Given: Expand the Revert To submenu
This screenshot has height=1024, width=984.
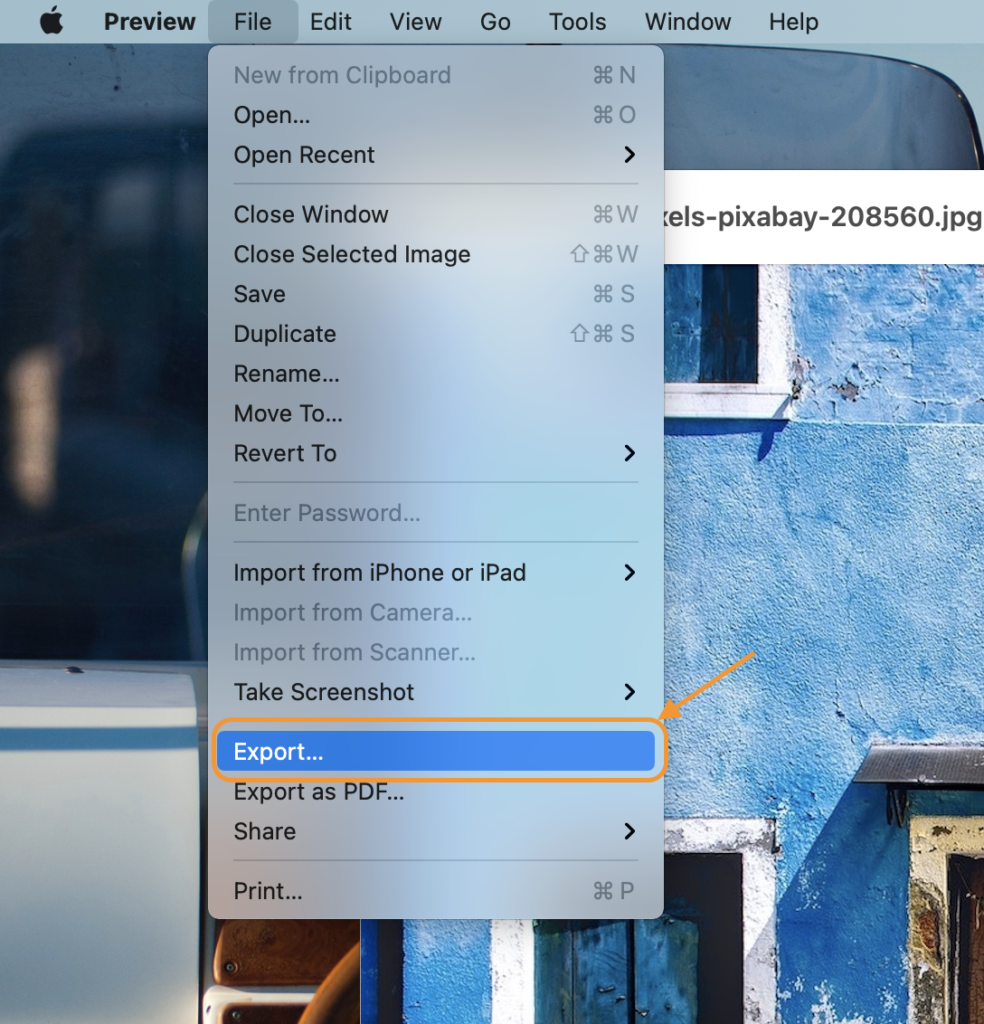Looking at the screenshot, I should [x=285, y=453].
